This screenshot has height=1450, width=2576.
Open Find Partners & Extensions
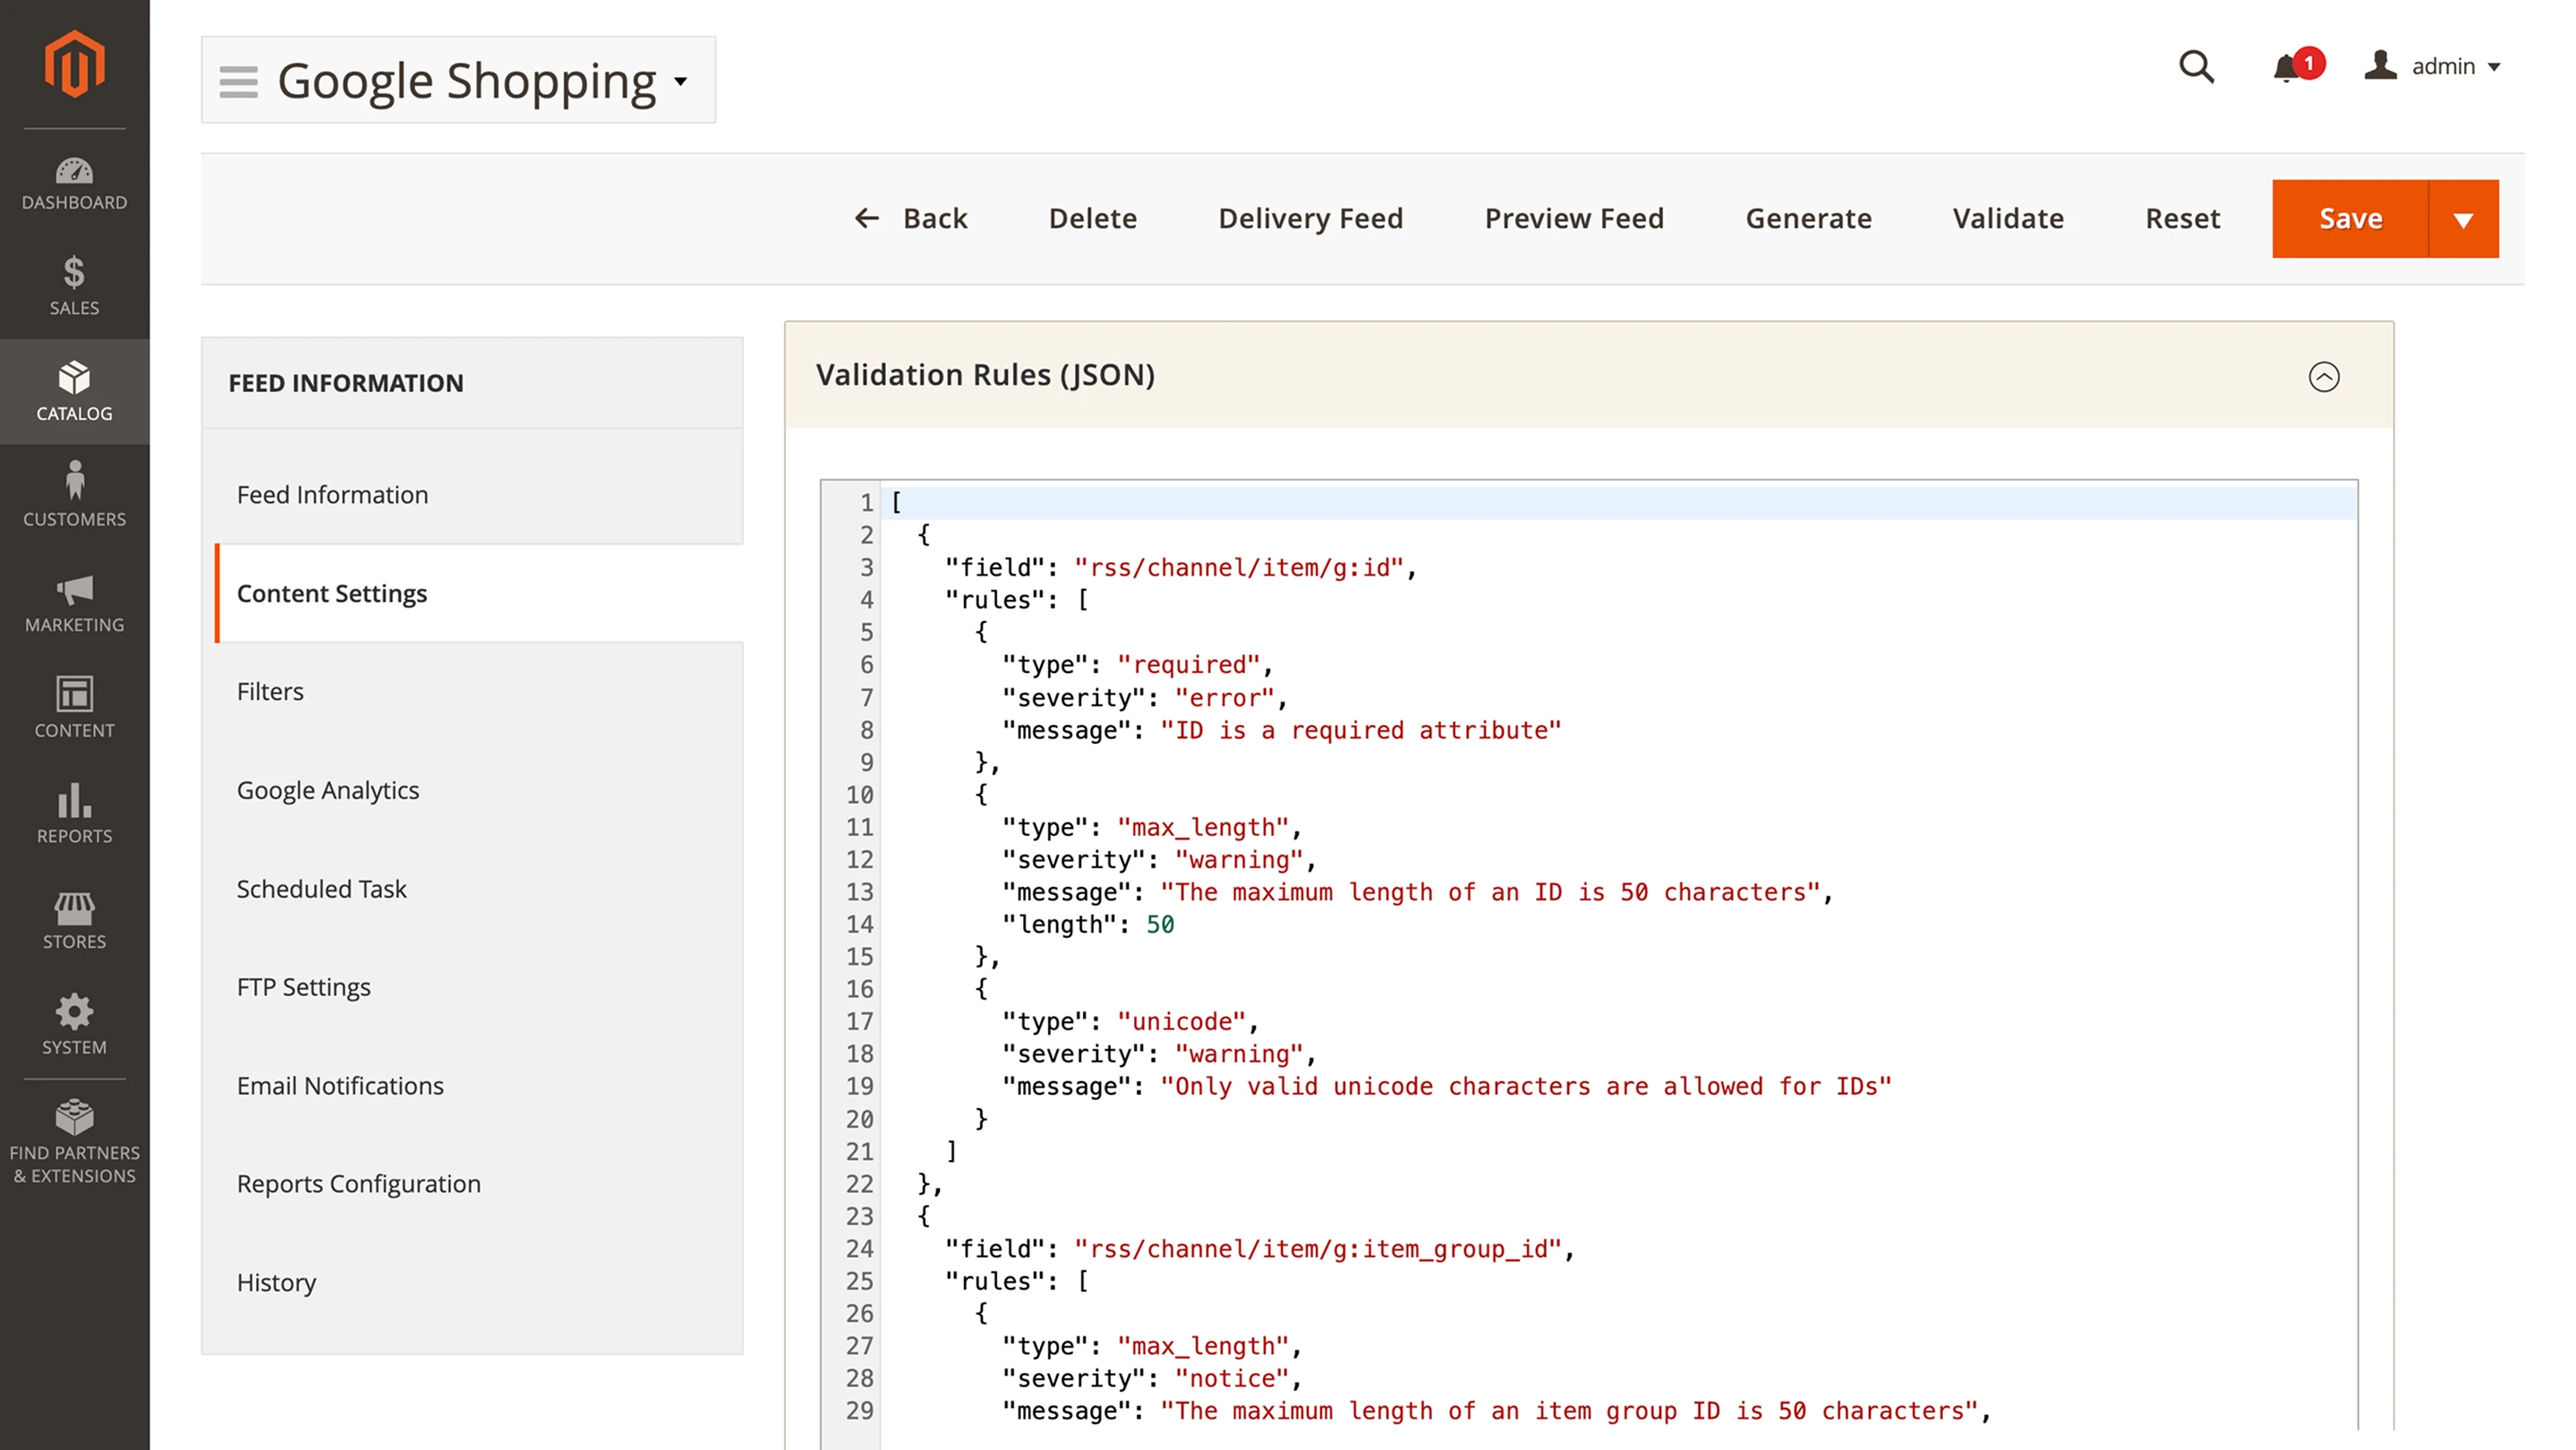pos(74,1140)
